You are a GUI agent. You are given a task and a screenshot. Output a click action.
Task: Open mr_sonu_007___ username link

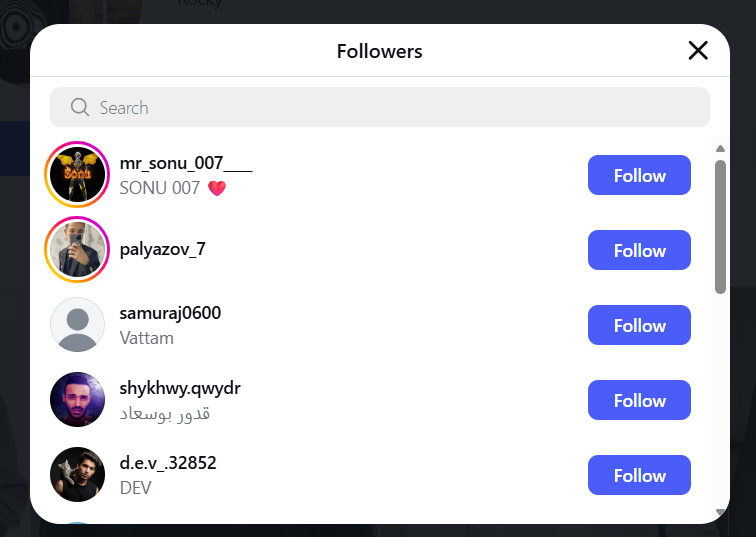[185, 163]
